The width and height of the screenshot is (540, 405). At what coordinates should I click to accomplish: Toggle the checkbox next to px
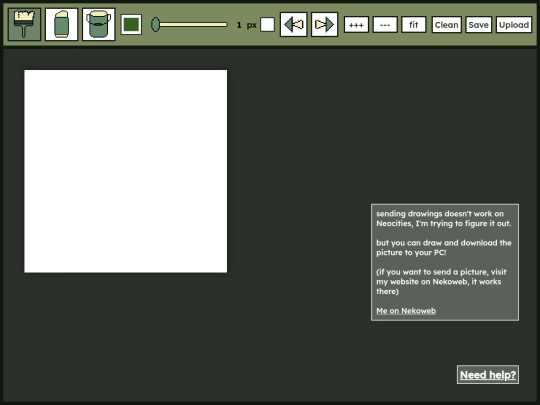tap(267, 25)
